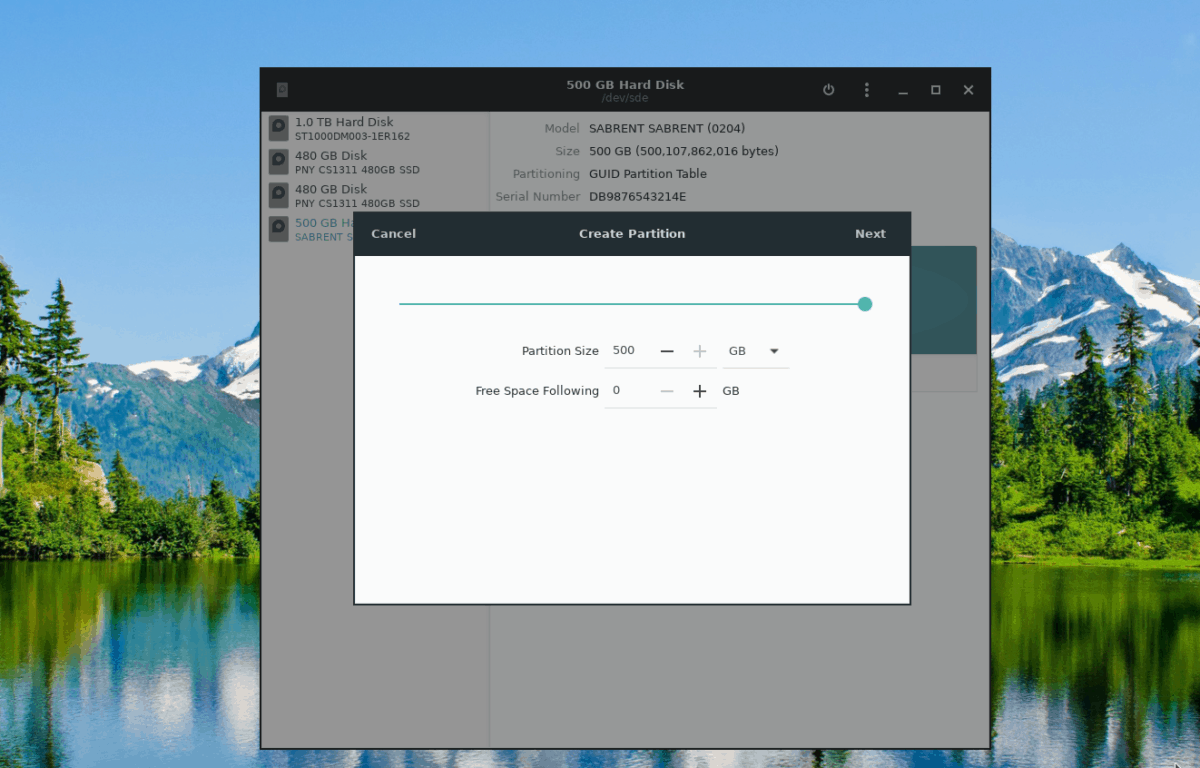Viewport: 1200px width, 768px height.
Task: Increase partition size with plus button
Action: pos(700,351)
